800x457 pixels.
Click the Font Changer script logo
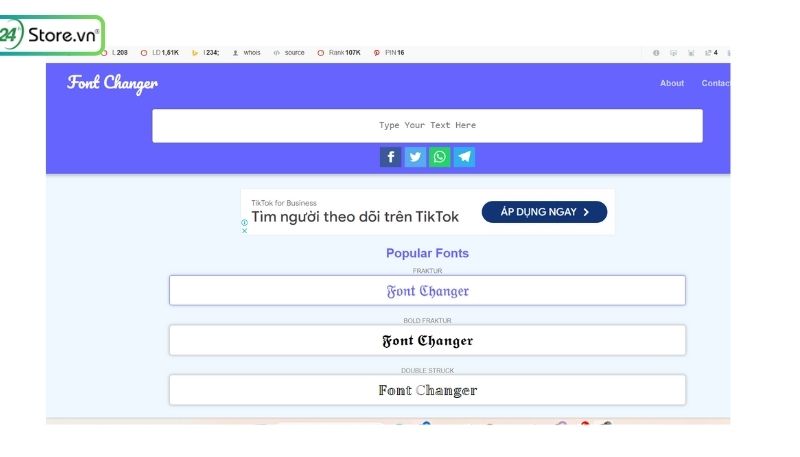[x=112, y=83]
